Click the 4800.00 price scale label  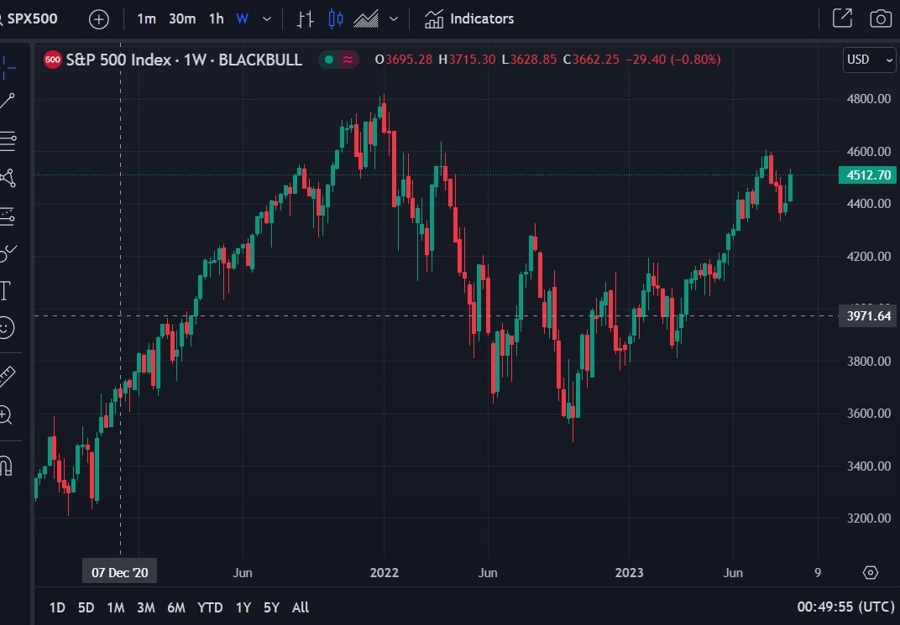point(869,99)
